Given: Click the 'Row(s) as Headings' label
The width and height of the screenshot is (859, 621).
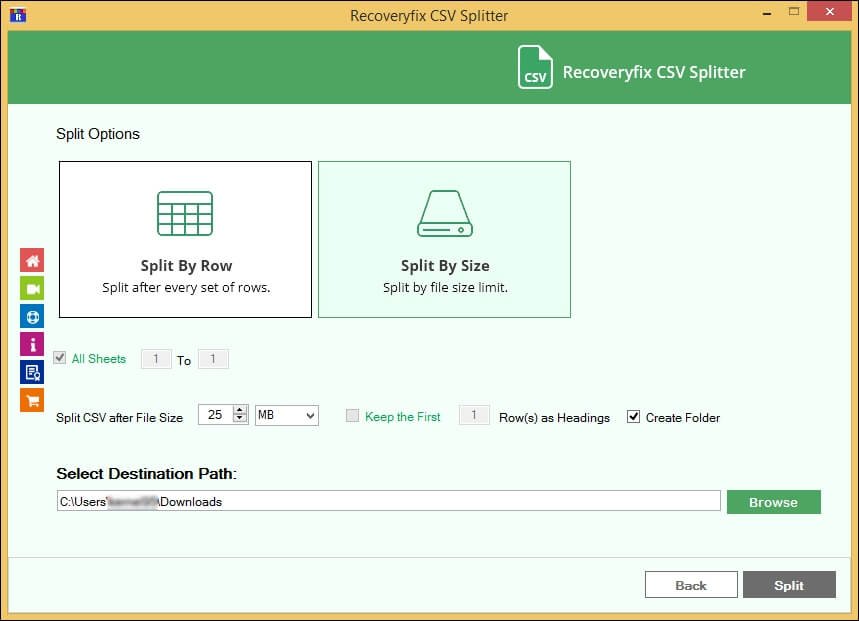Looking at the screenshot, I should 554,418.
